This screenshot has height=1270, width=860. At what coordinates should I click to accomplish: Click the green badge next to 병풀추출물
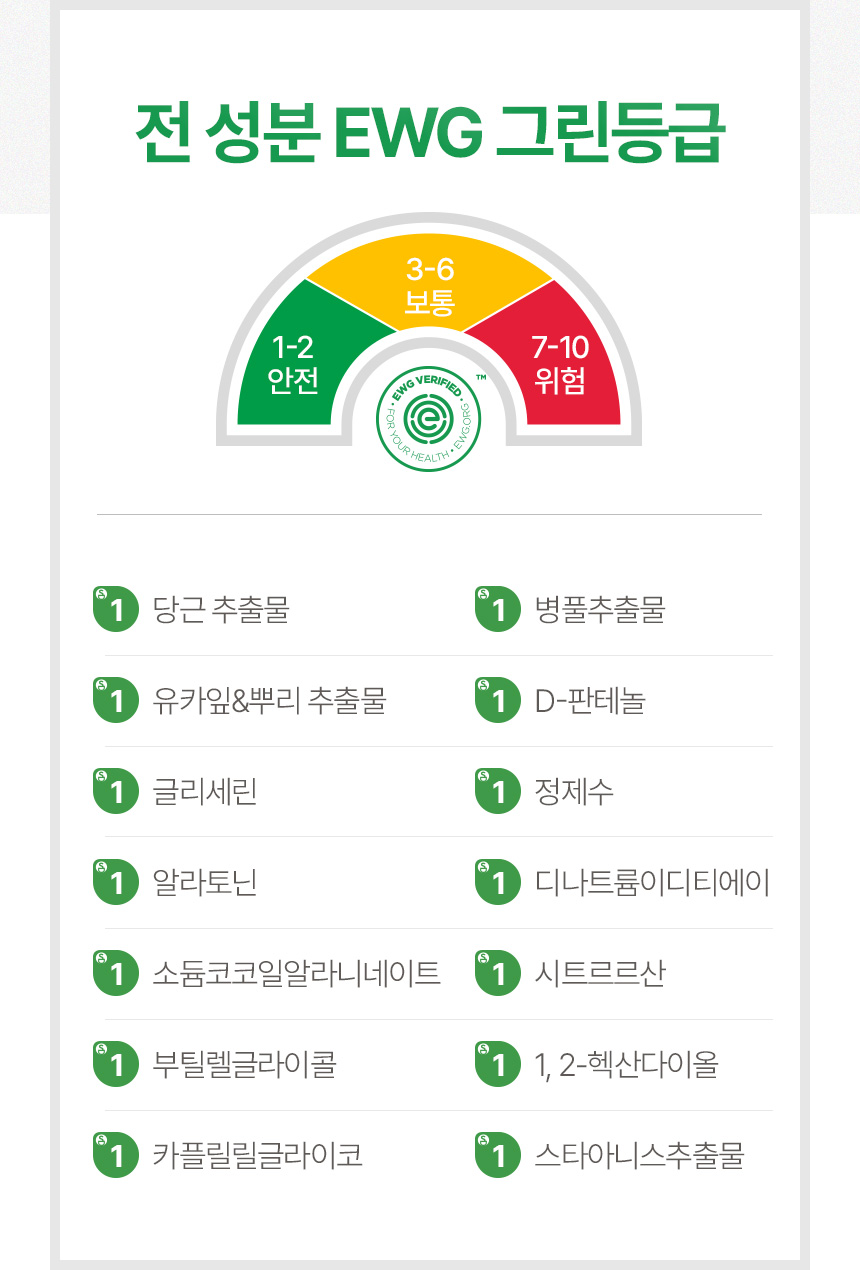498,609
